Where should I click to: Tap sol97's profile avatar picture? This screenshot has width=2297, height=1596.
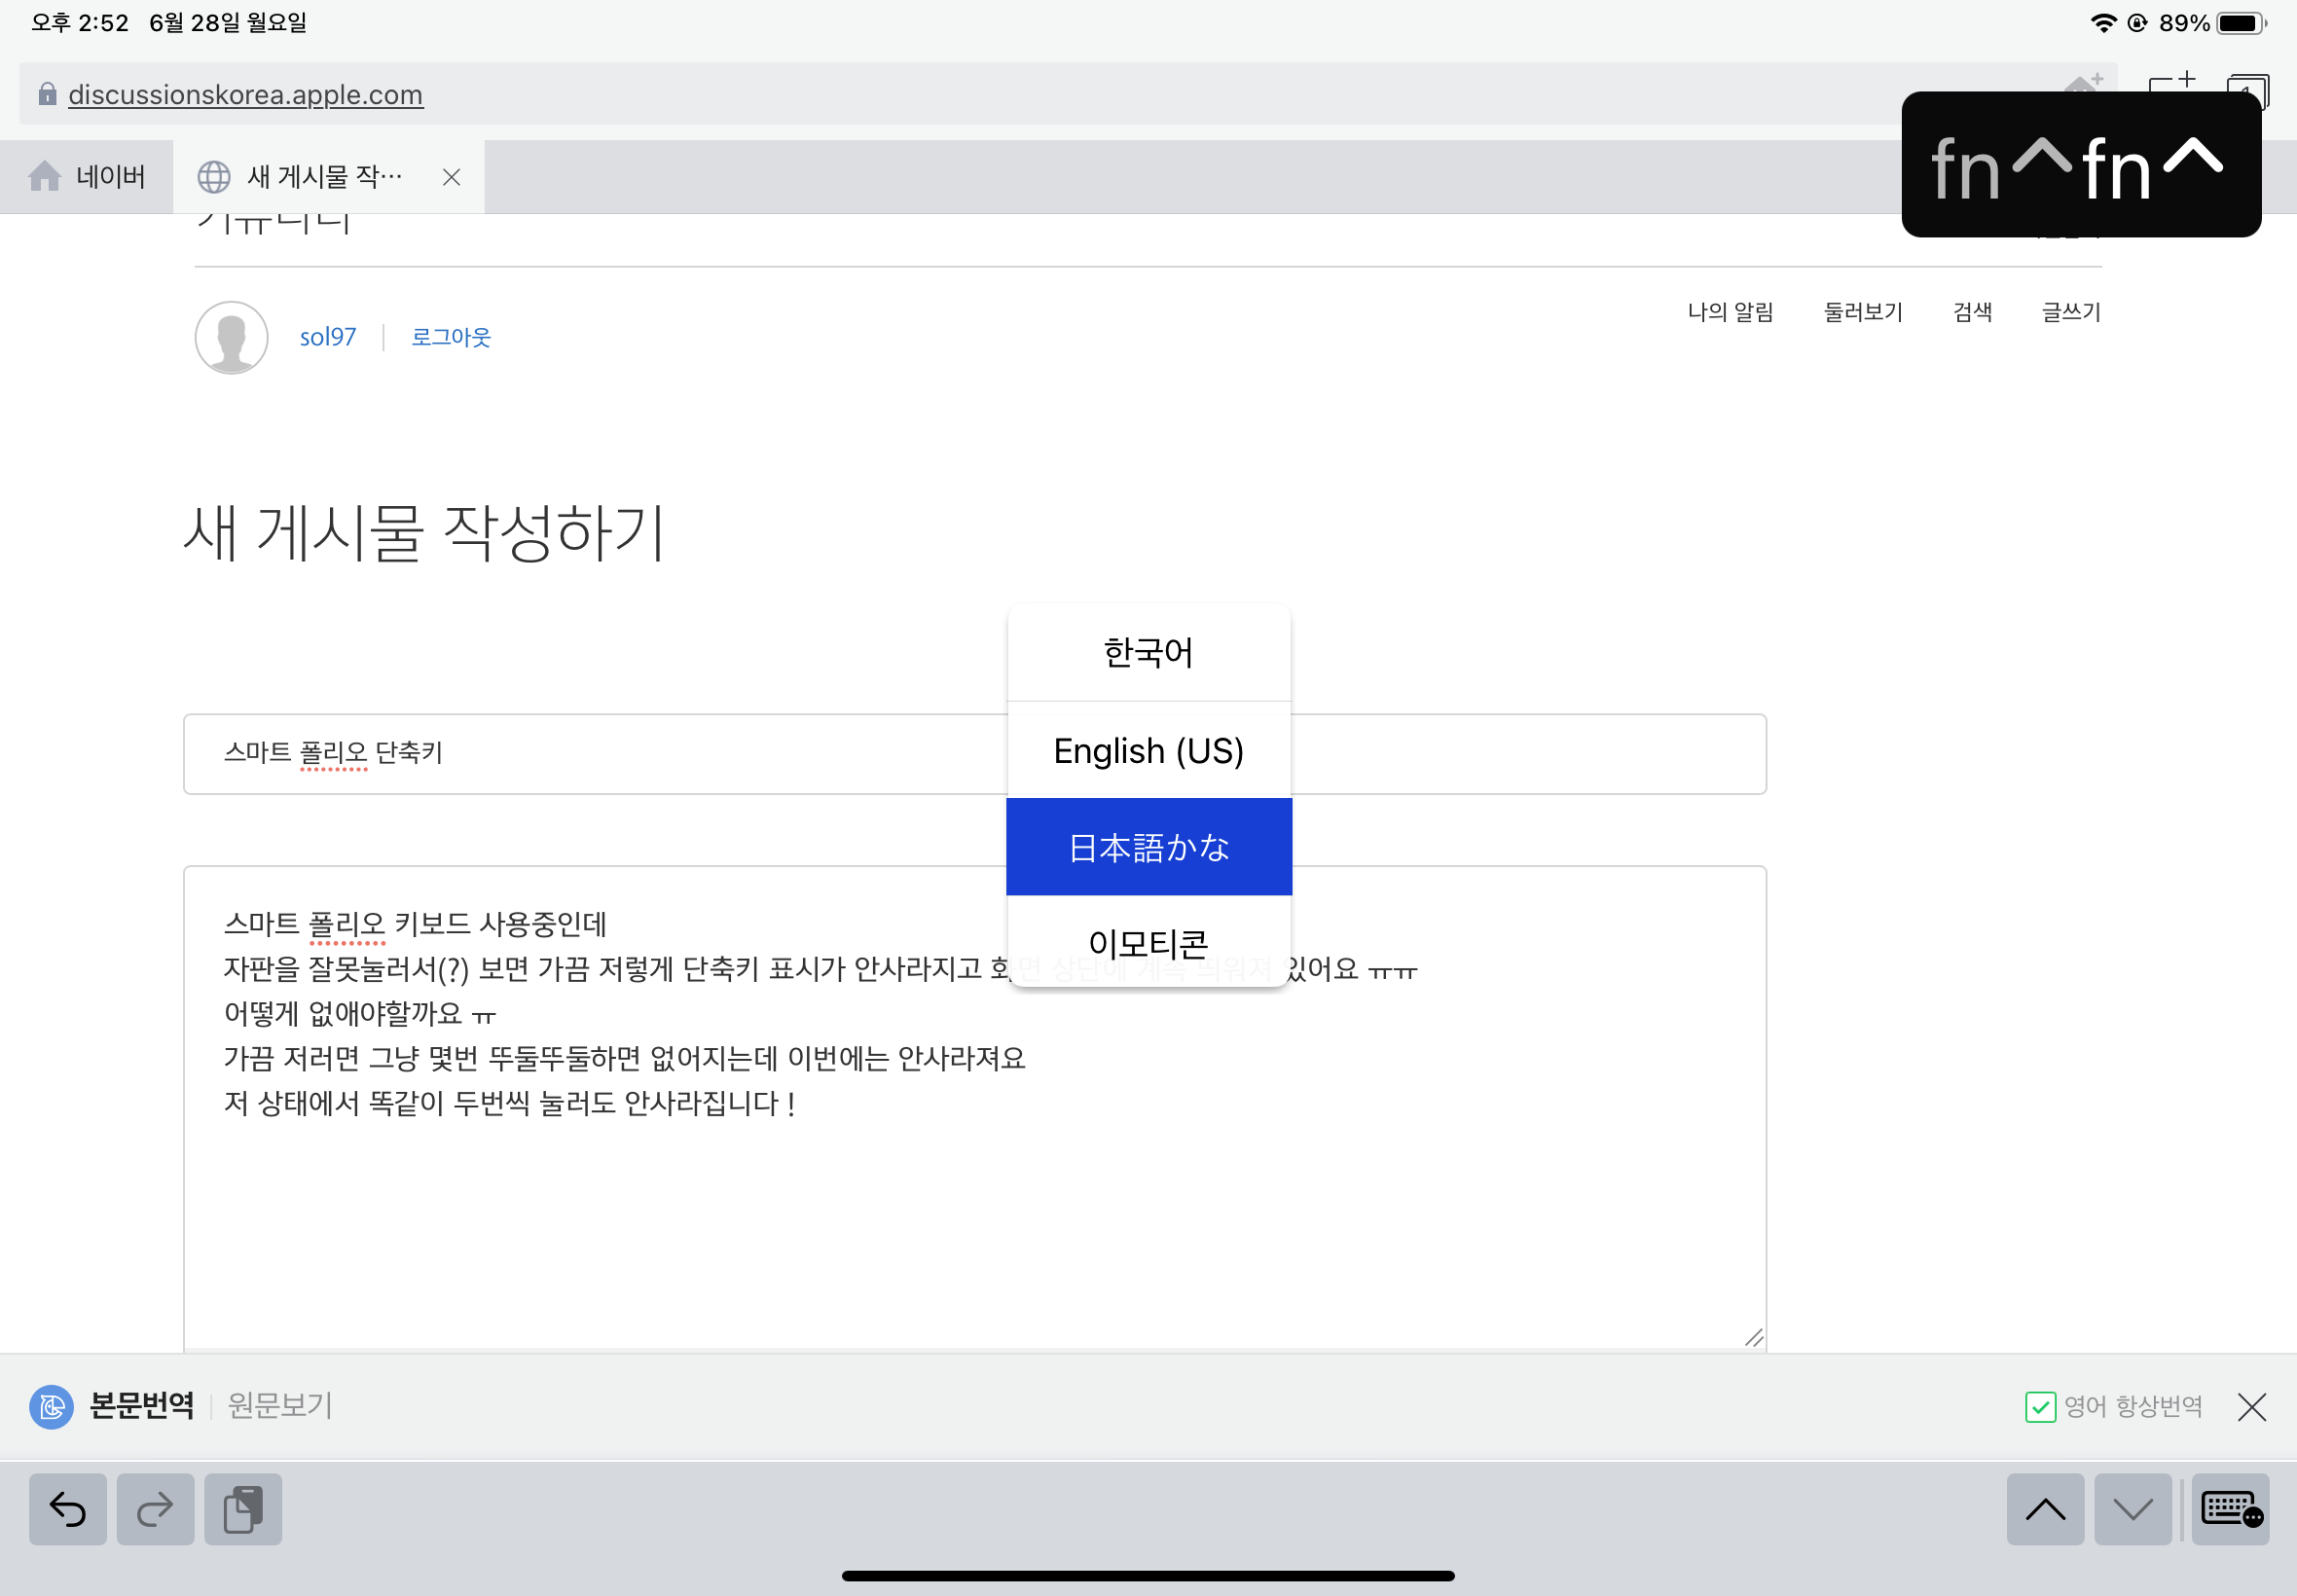(x=231, y=337)
